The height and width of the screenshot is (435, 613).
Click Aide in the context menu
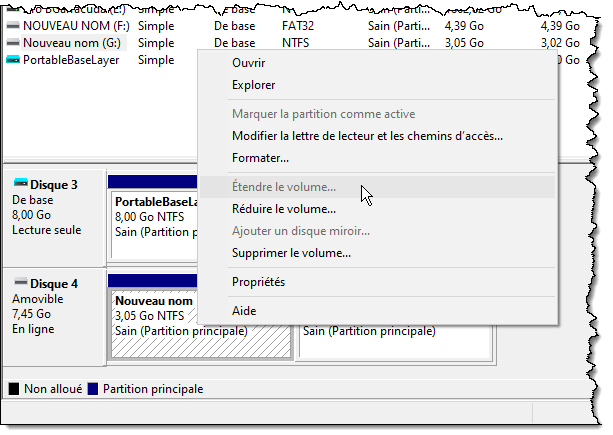244,311
